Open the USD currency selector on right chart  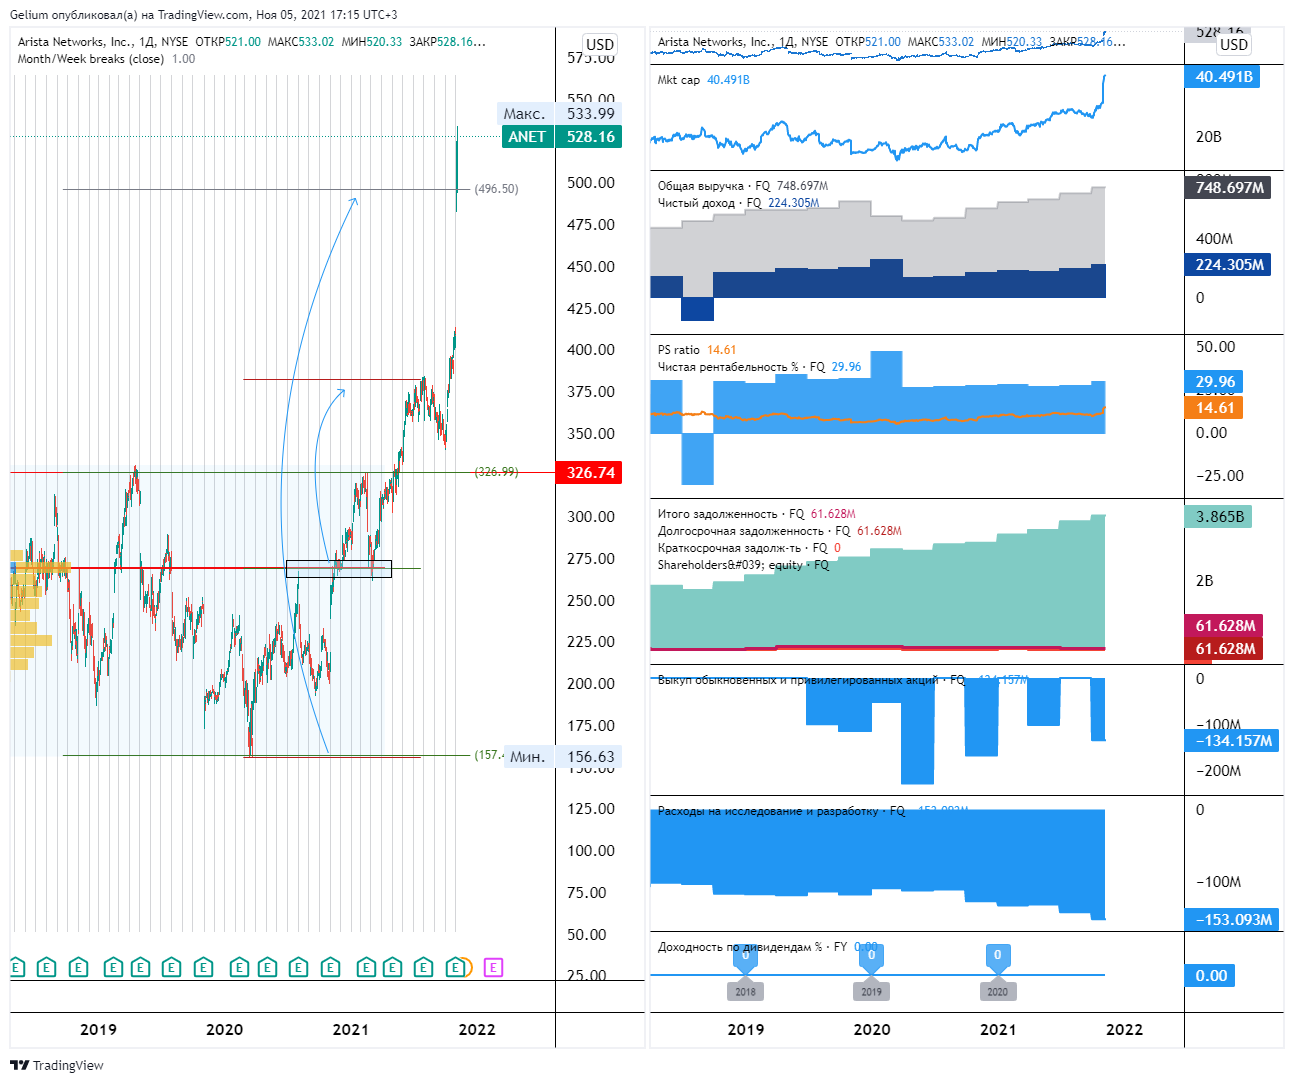1234,44
